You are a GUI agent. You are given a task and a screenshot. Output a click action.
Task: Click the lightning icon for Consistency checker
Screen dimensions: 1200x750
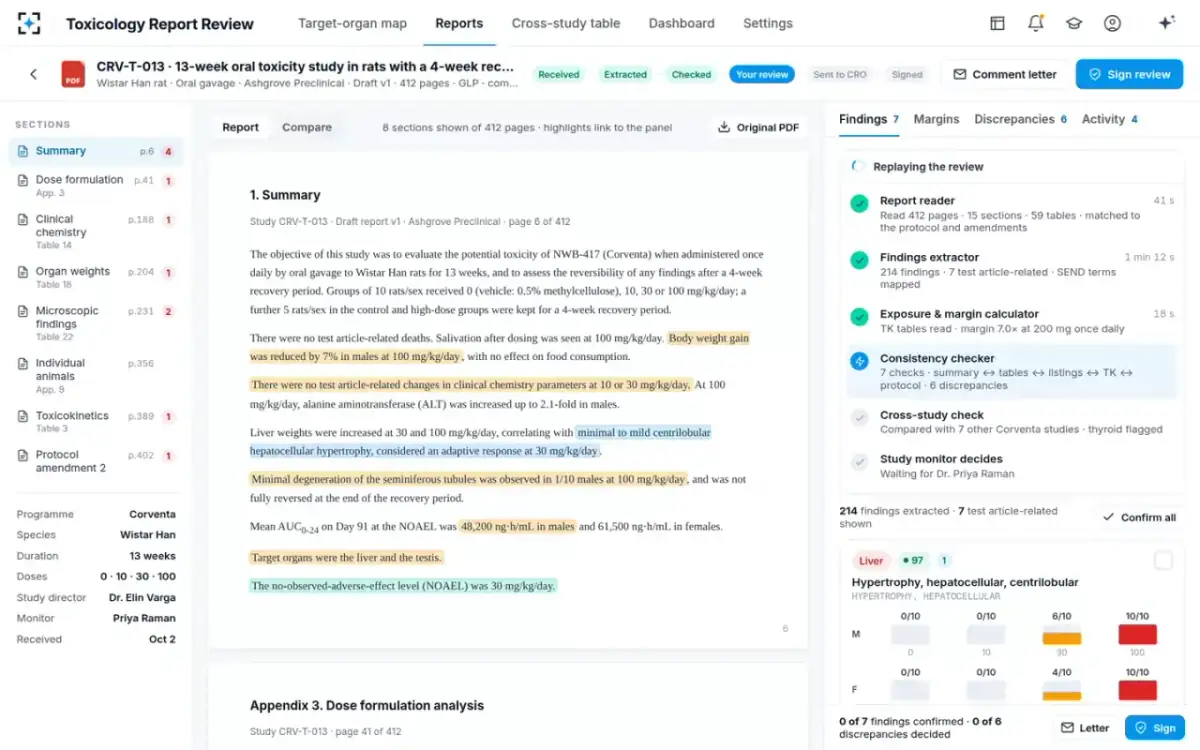859,360
